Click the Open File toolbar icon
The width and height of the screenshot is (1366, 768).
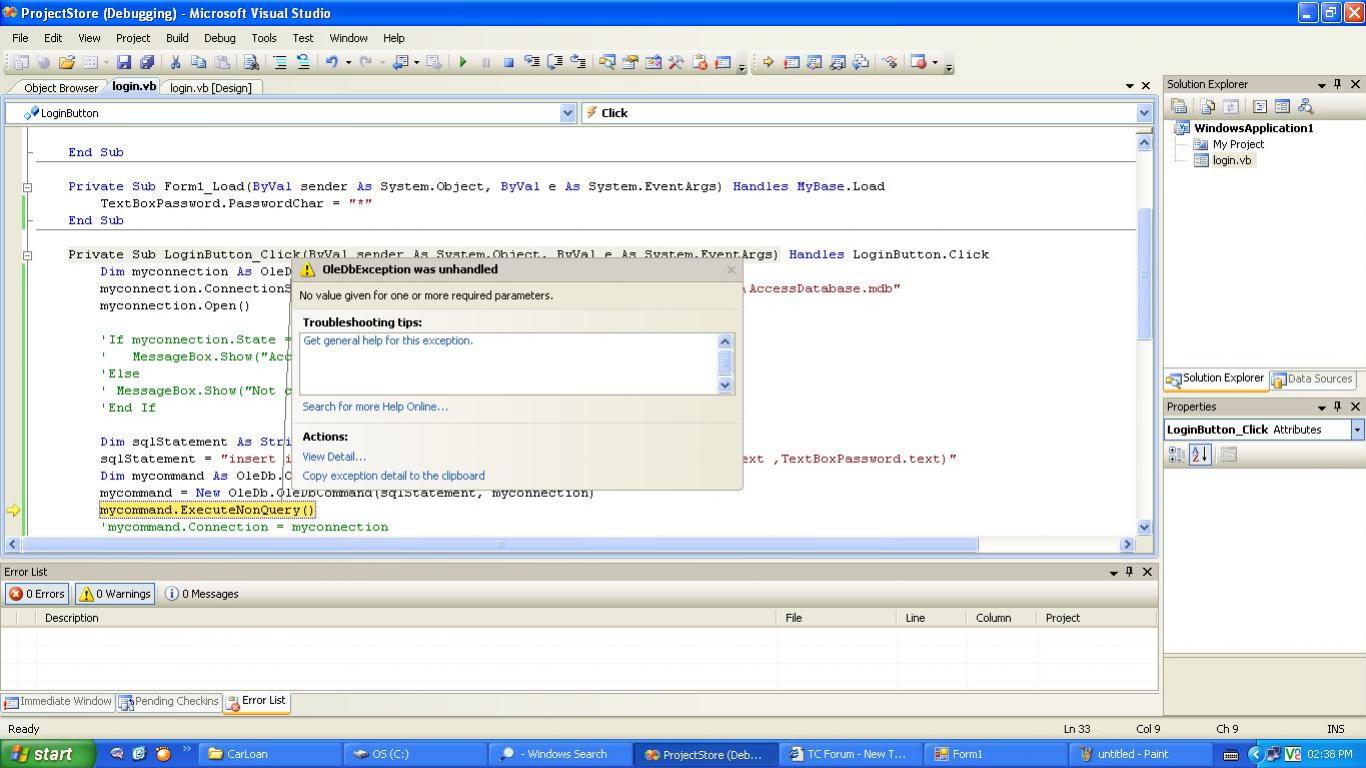pyautogui.click(x=66, y=62)
